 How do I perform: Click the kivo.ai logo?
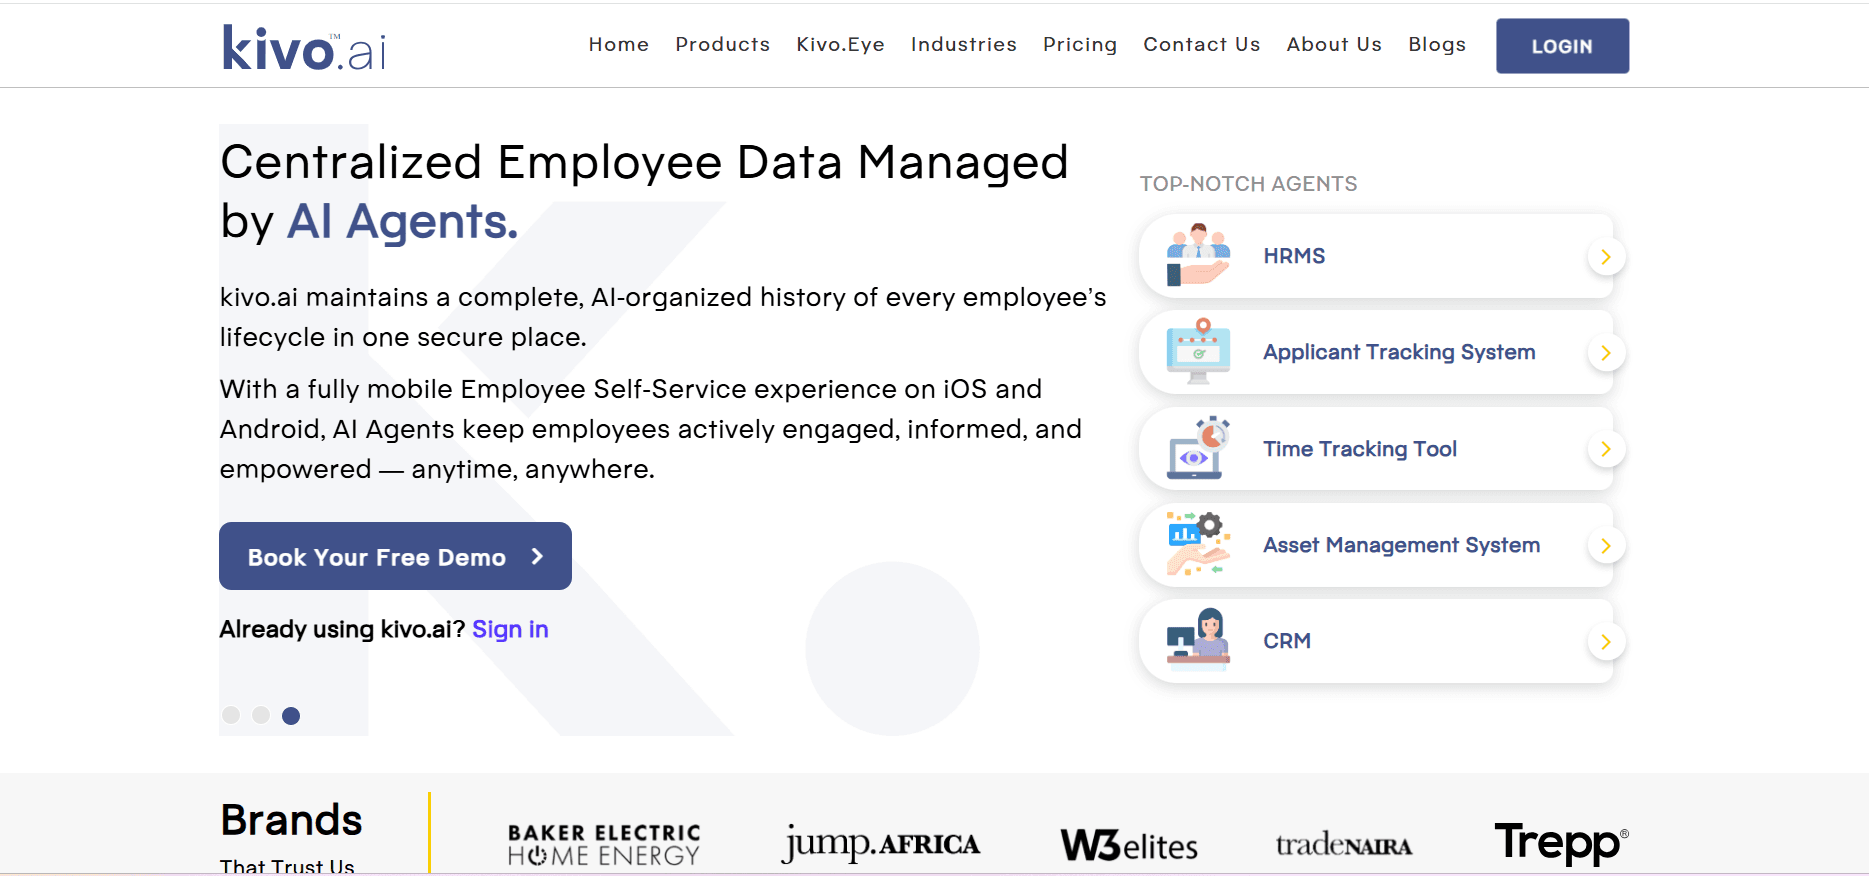[x=304, y=47]
